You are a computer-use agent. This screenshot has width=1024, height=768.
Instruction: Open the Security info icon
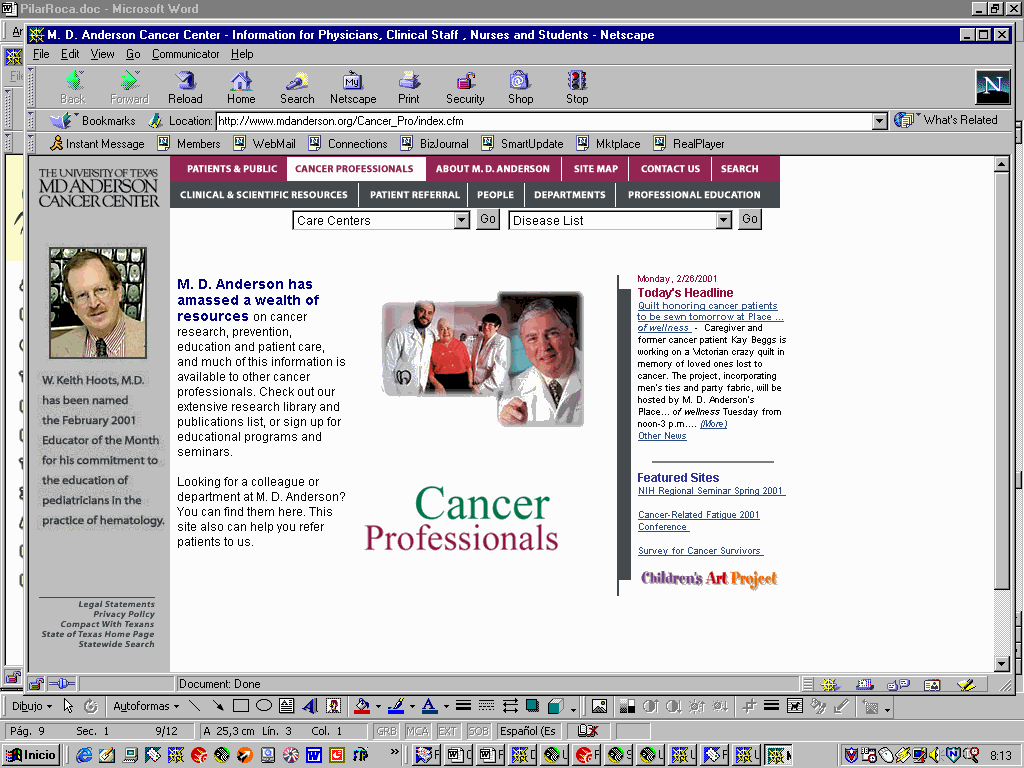coord(465,87)
